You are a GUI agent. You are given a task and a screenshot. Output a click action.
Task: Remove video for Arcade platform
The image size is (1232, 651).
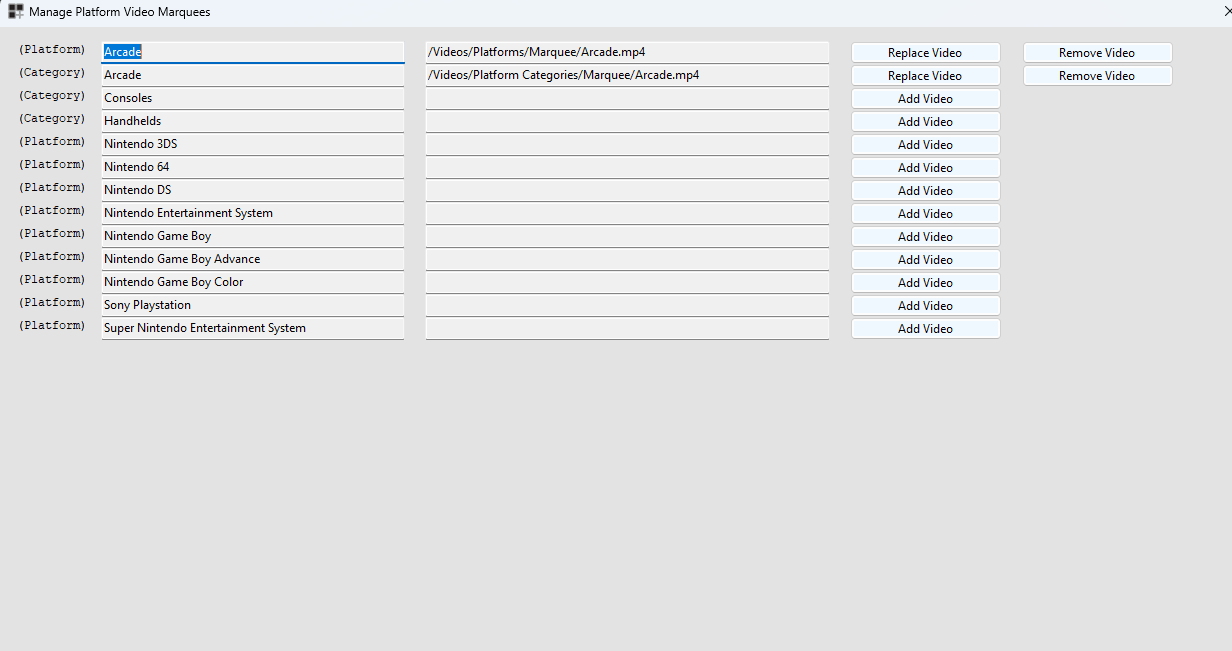(1097, 53)
